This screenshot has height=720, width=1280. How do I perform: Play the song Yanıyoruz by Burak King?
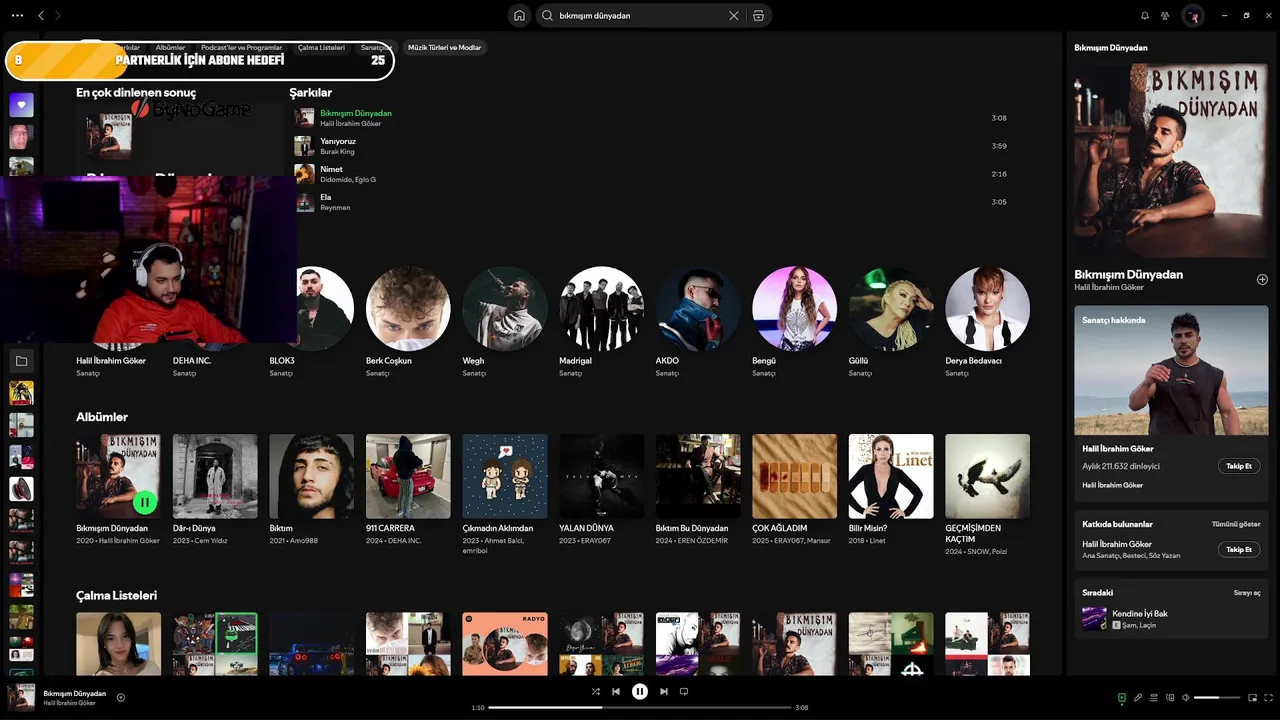[x=650, y=146]
